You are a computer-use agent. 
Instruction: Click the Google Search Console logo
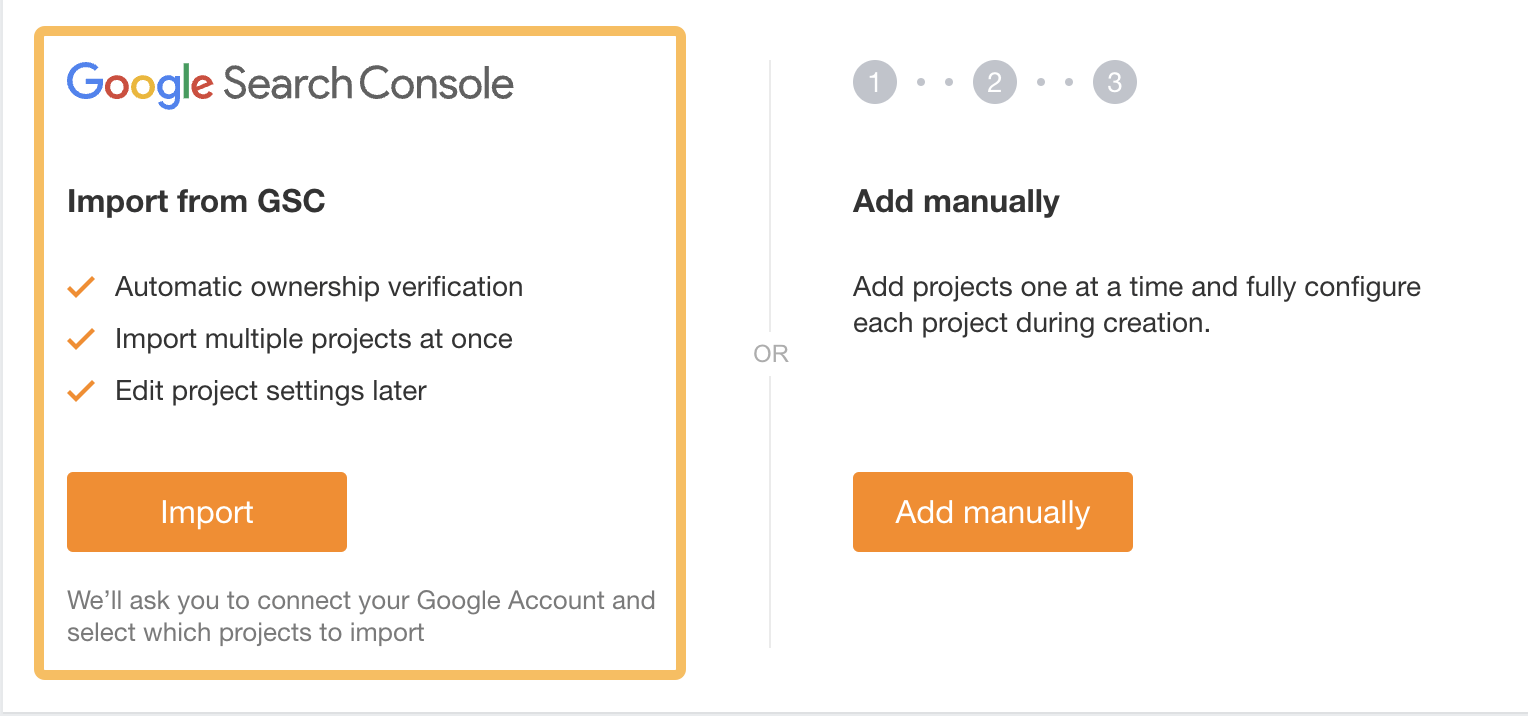point(289,84)
